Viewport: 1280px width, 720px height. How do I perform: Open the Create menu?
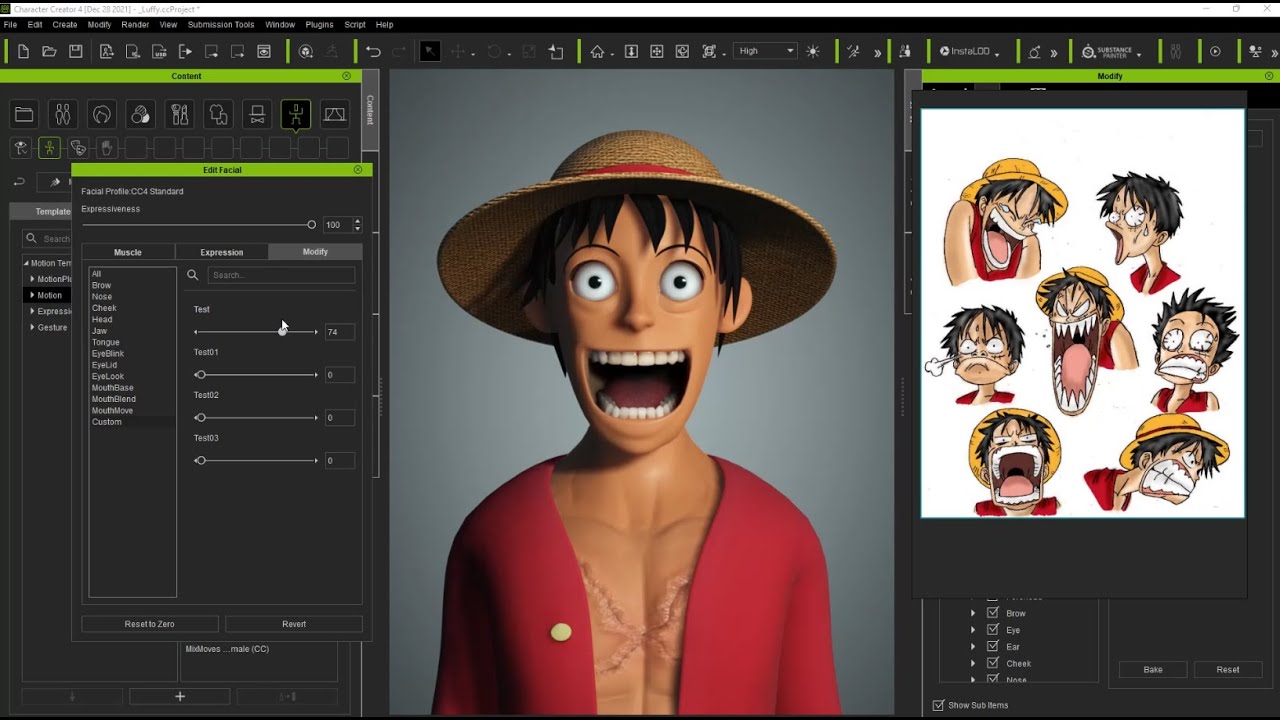(x=64, y=24)
